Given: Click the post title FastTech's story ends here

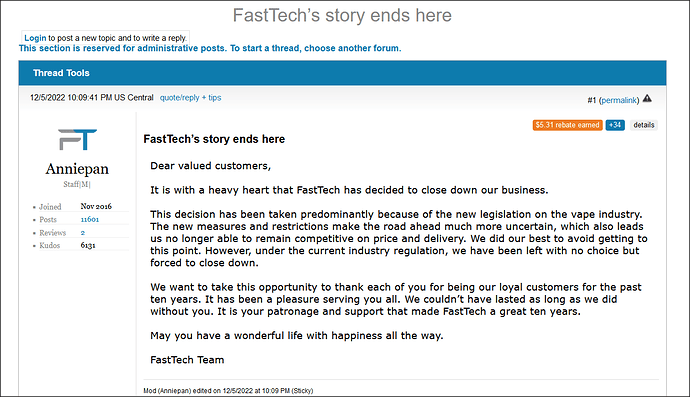Looking at the screenshot, I should [x=214, y=139].
